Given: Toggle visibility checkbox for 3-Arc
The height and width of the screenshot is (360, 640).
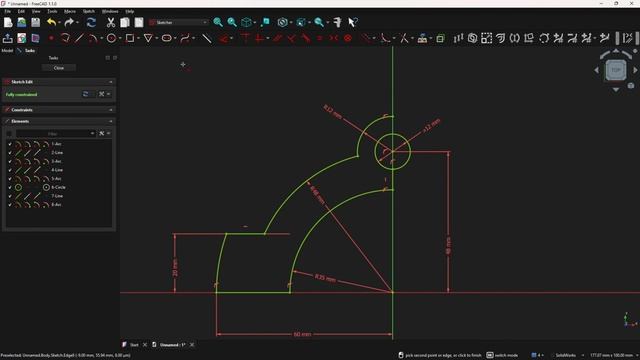Looking at the screenshot, I should pos(10,161).
